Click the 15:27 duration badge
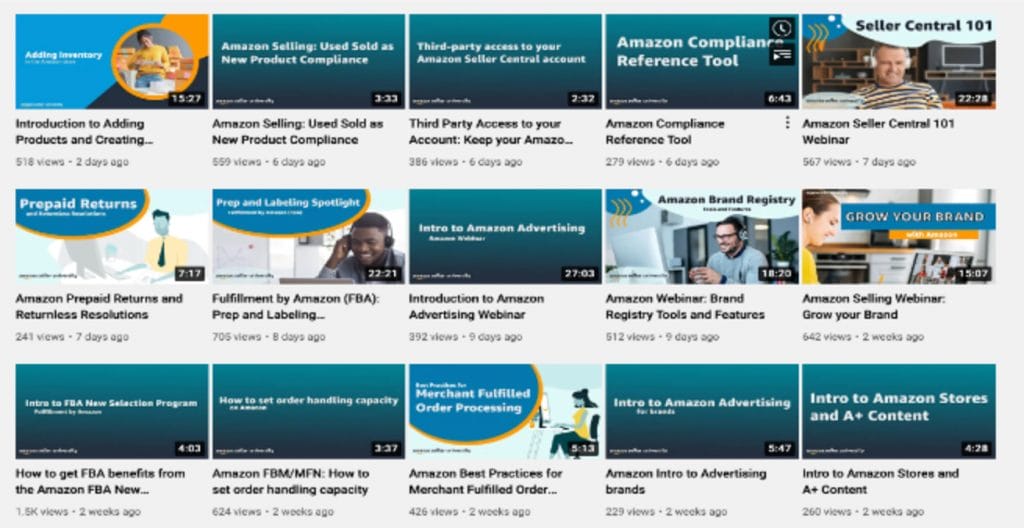Image resolution: width=1024 pixels, height=528 pixels. 186,99
